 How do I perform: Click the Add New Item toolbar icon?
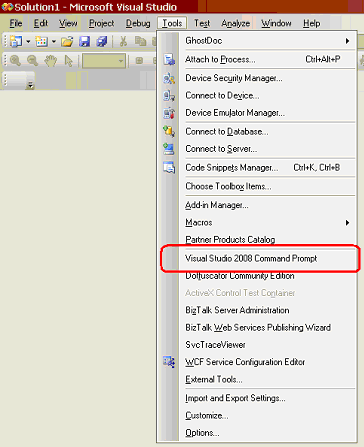tap(41, 41)
